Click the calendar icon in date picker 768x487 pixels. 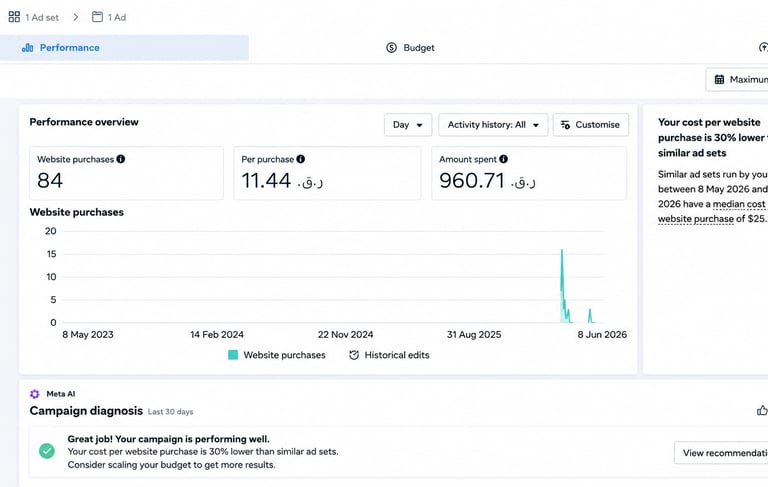pyautogui.click(x=719, y=79)
